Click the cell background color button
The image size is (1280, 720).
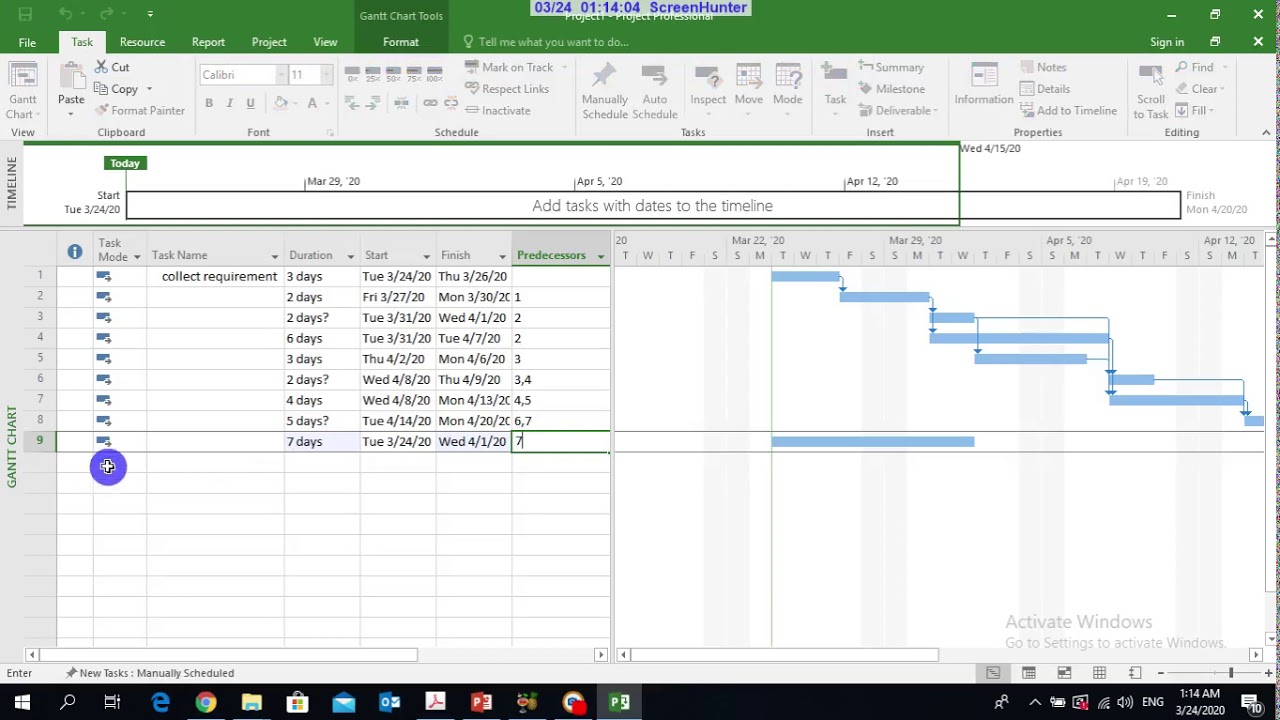(x=281, y=103)
